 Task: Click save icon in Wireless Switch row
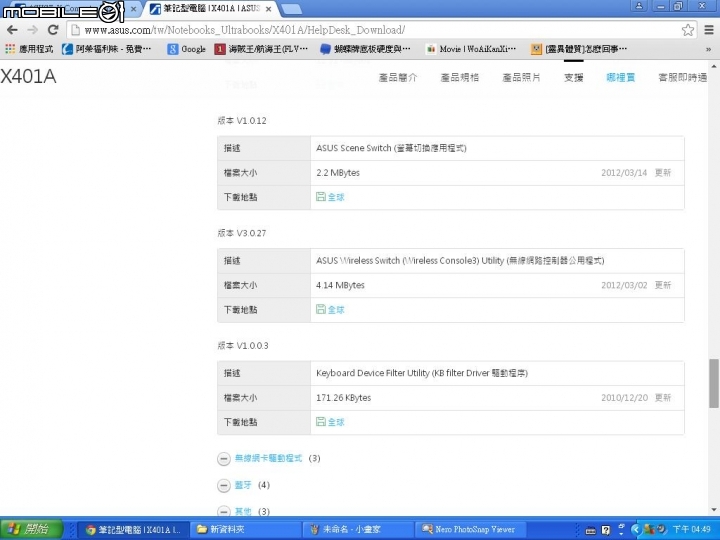click(x=321, y=309)
